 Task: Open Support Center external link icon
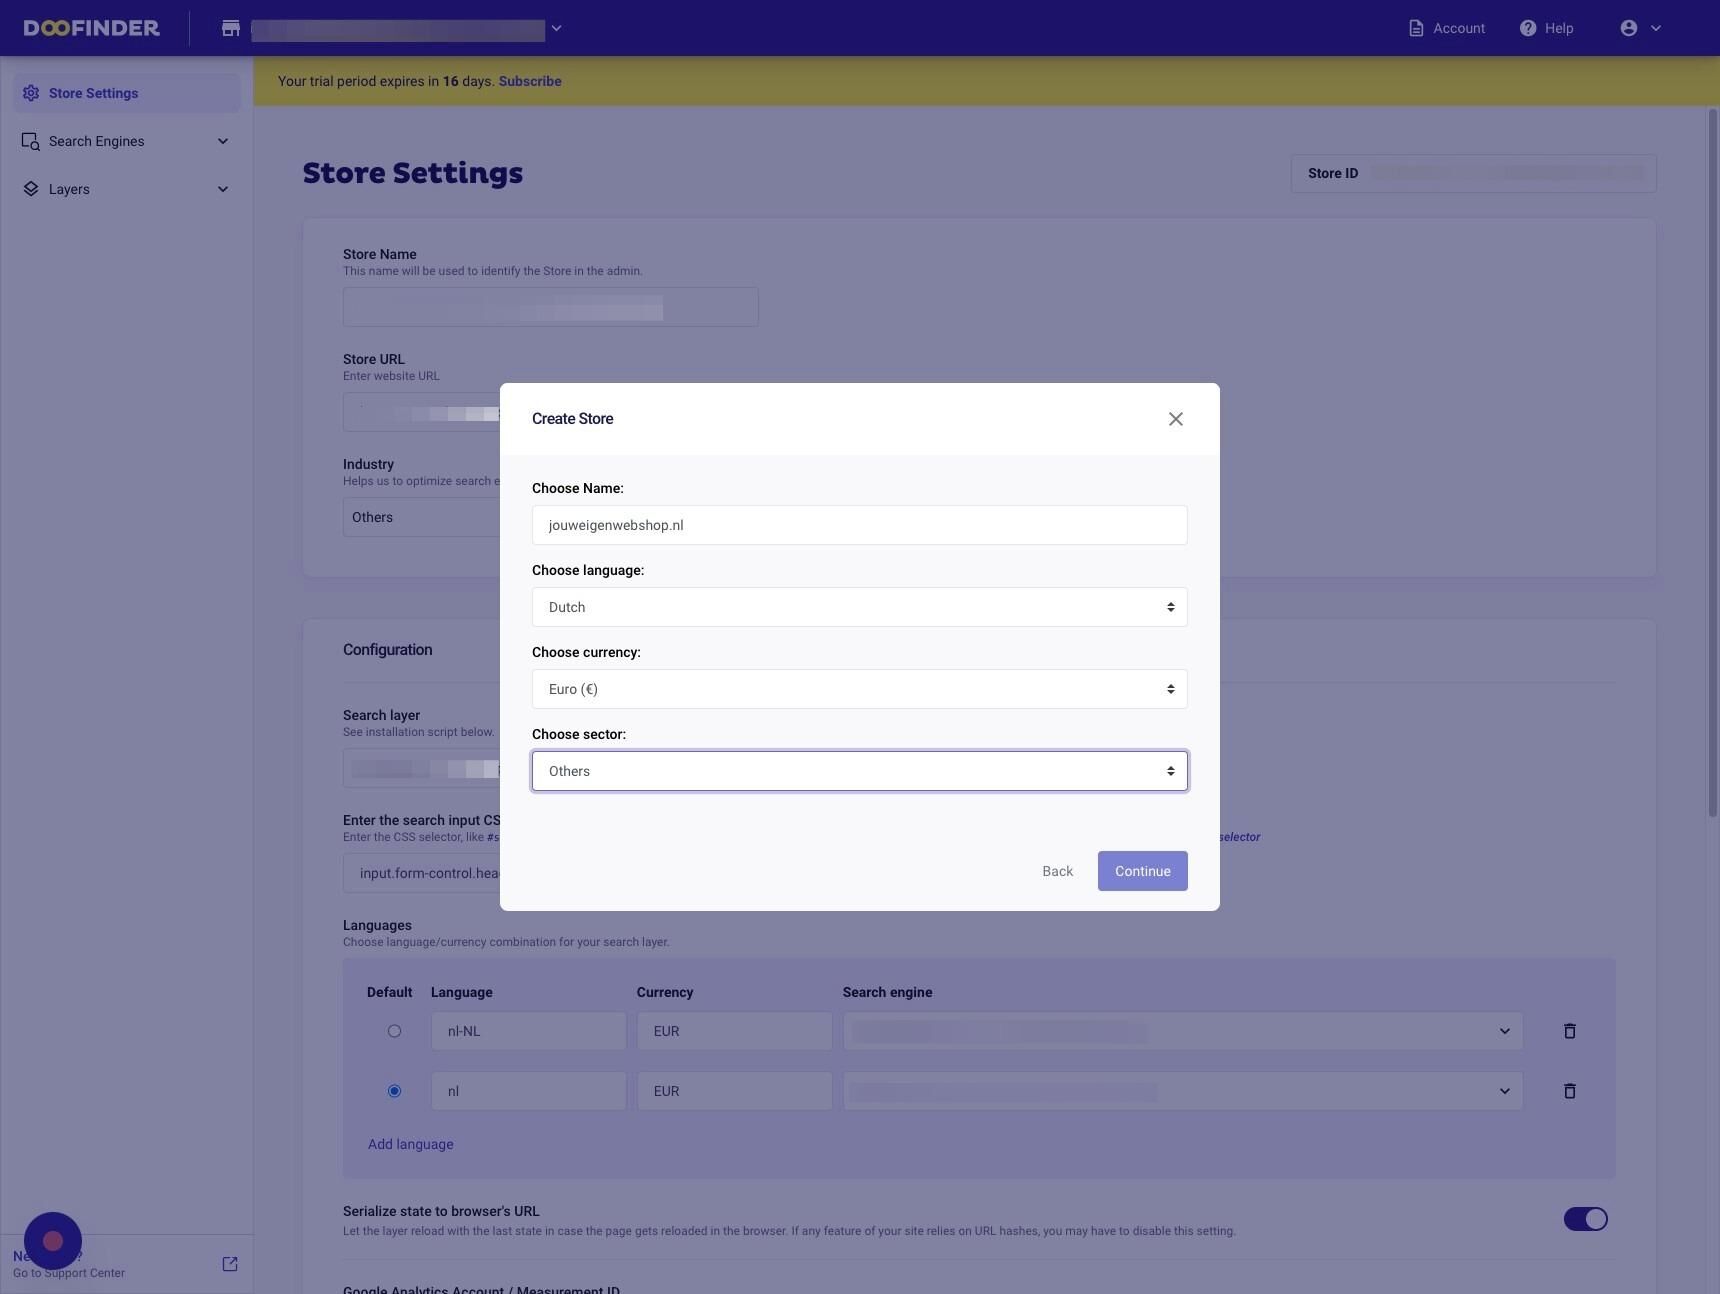point(230,1264)
